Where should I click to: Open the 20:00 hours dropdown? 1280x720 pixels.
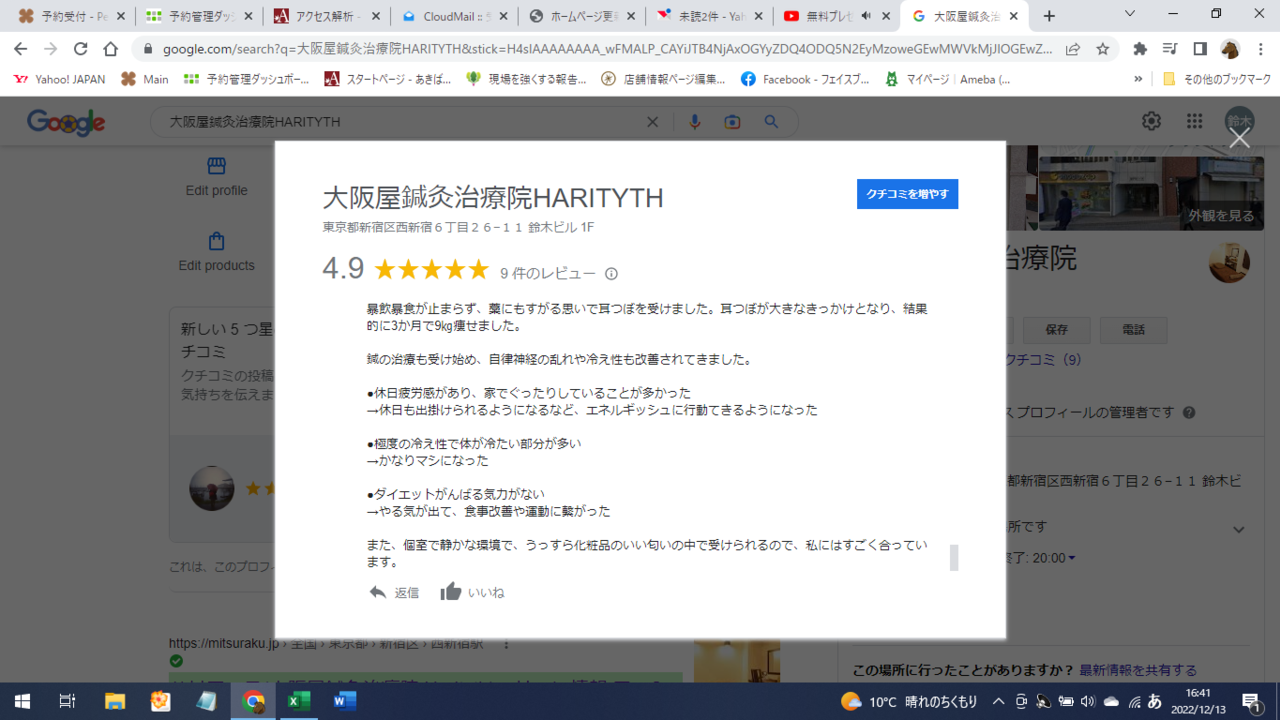pos(1054,558)
